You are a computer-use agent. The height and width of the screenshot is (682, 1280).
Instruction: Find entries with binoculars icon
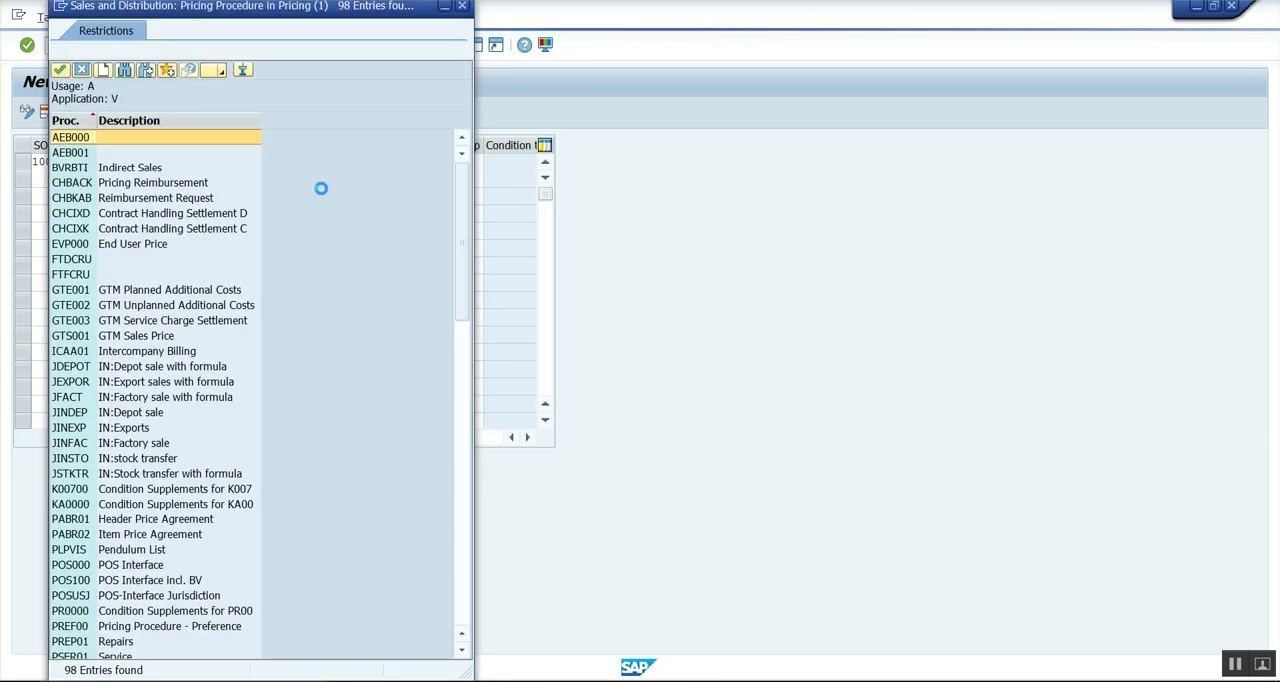coord(124,70)
